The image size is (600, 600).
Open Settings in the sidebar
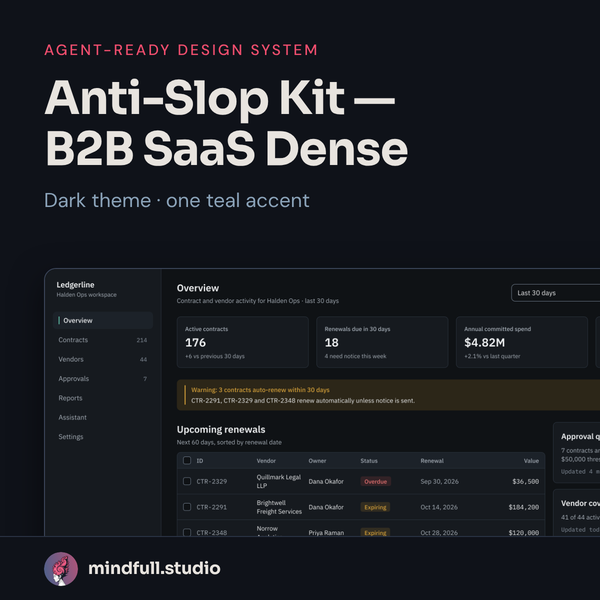point(103,437)
